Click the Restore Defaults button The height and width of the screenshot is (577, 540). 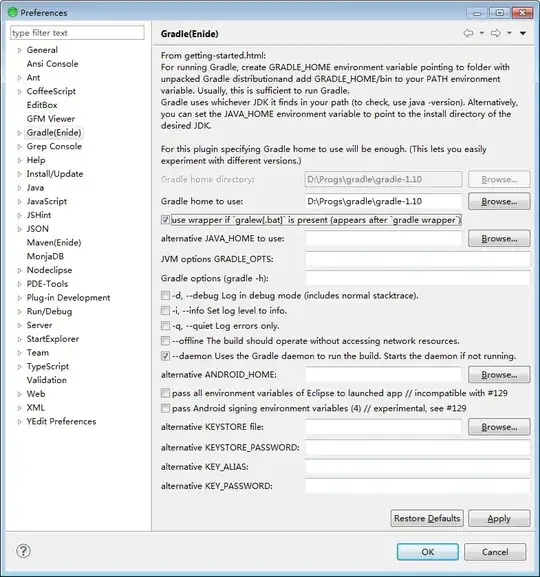[427, 518]
